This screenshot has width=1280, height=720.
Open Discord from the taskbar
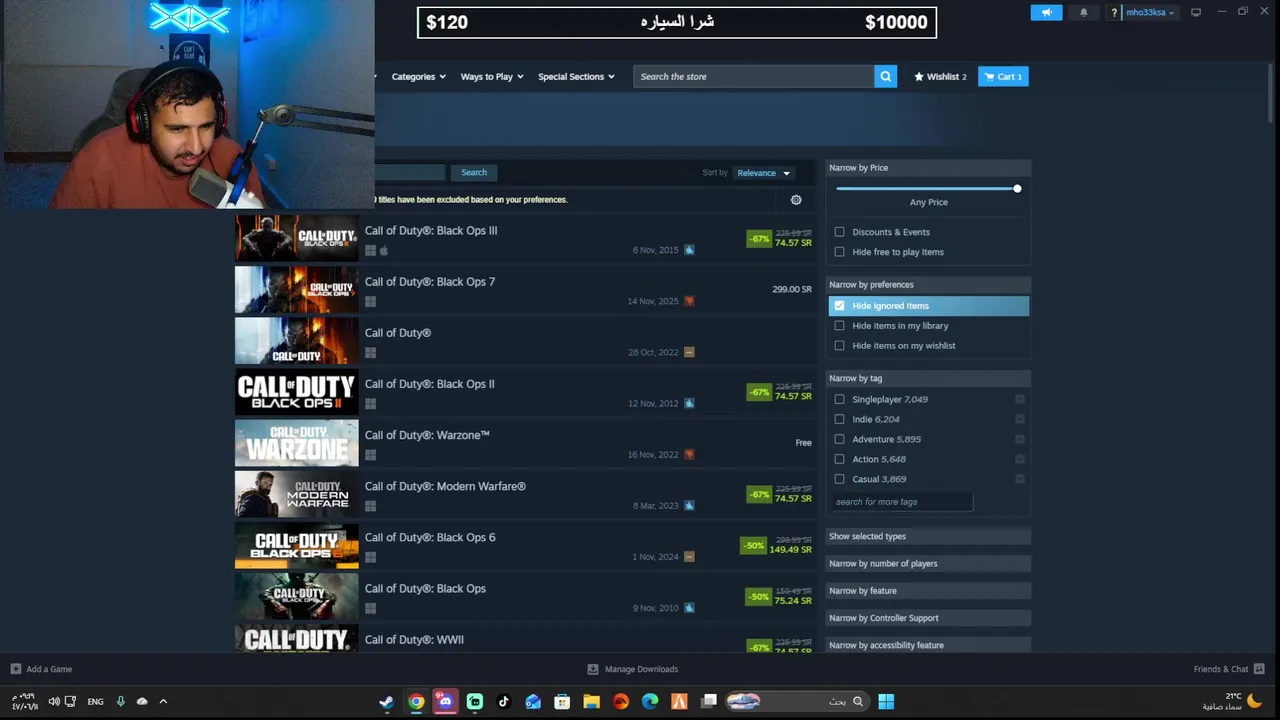click(445, 701)
